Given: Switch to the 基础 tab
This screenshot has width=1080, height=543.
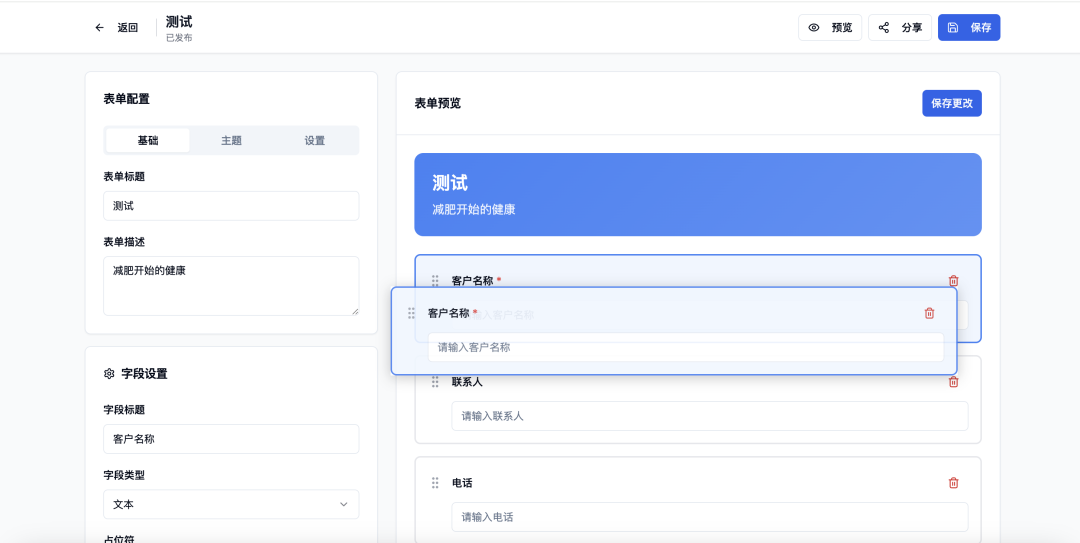Looking at the screenshot, I should click(147, 141).
